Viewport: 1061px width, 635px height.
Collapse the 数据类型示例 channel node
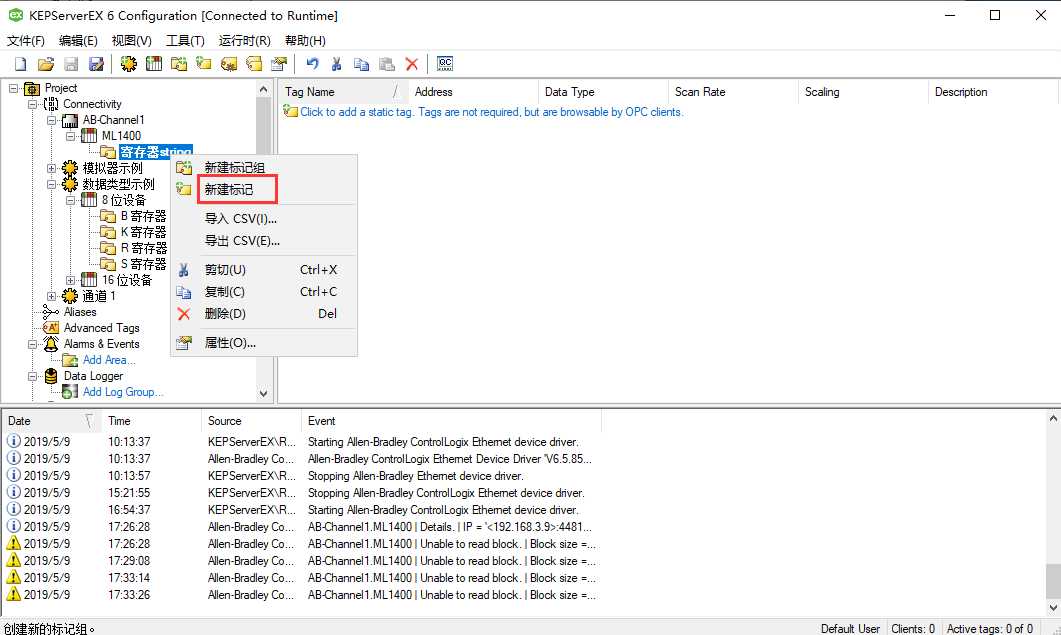point(51,184)
